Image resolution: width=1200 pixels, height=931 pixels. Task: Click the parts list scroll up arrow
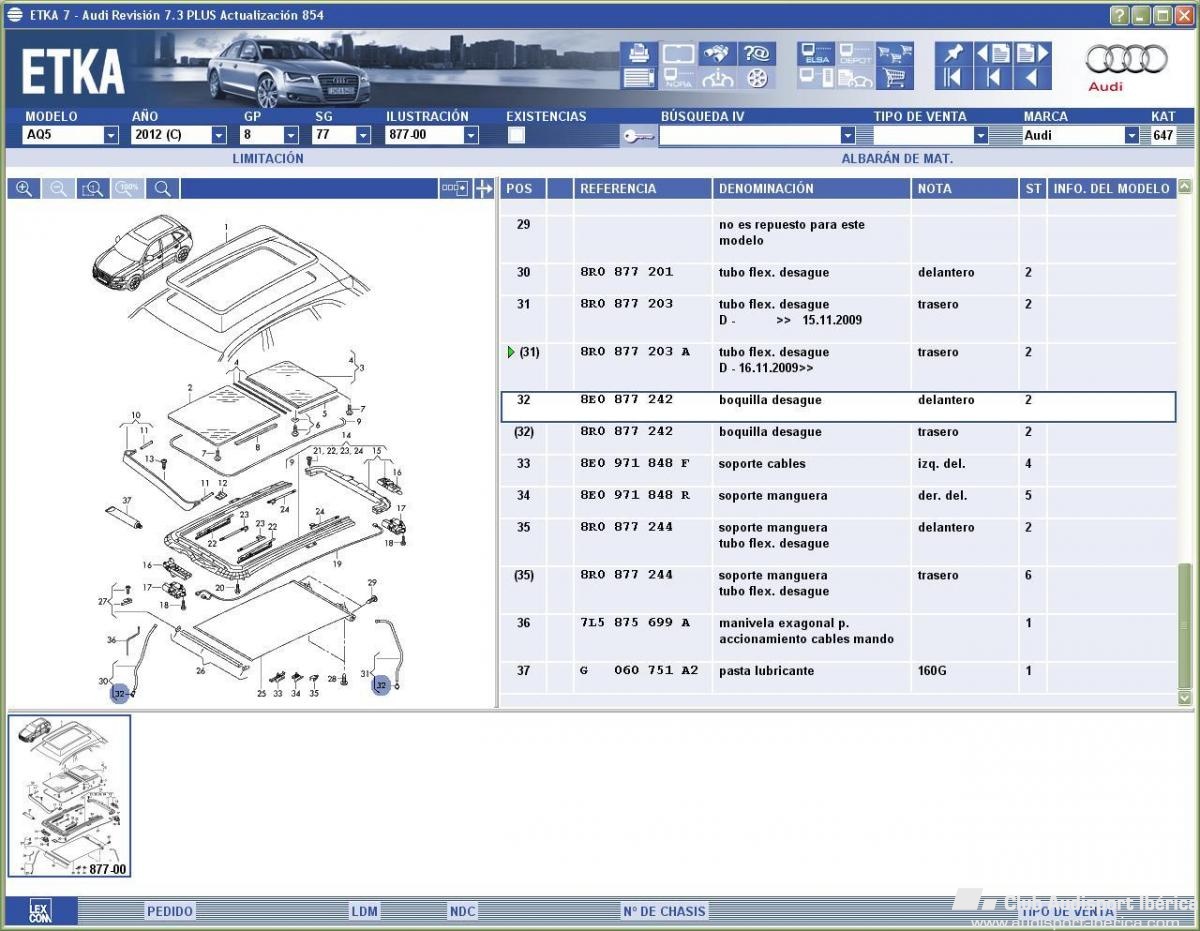pos(1185,186)
